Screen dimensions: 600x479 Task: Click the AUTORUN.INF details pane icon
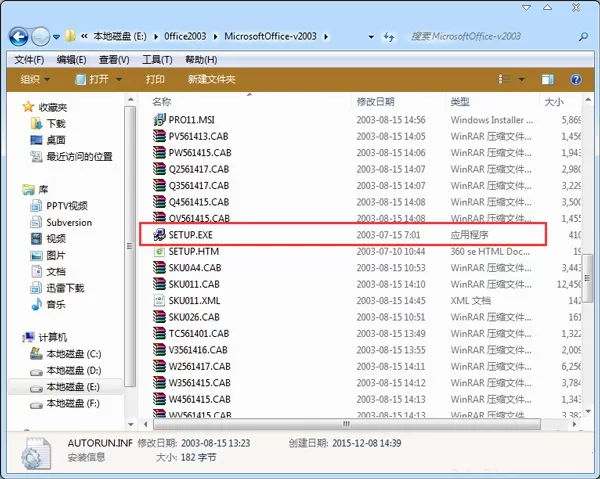(36, 453)
